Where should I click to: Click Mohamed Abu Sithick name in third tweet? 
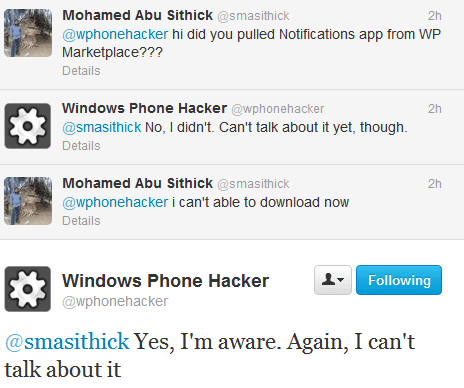pyautogui.click(x=137, y=183)
